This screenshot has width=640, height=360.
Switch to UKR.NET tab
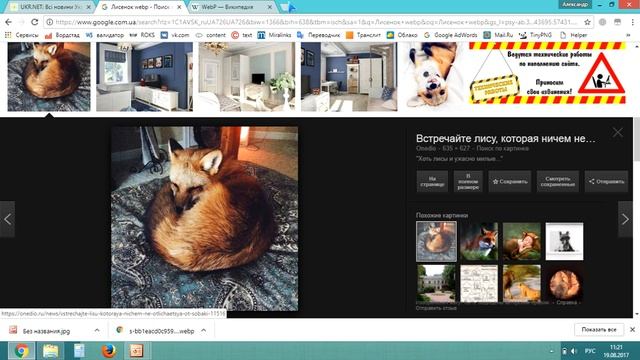[x=50, y=7]
